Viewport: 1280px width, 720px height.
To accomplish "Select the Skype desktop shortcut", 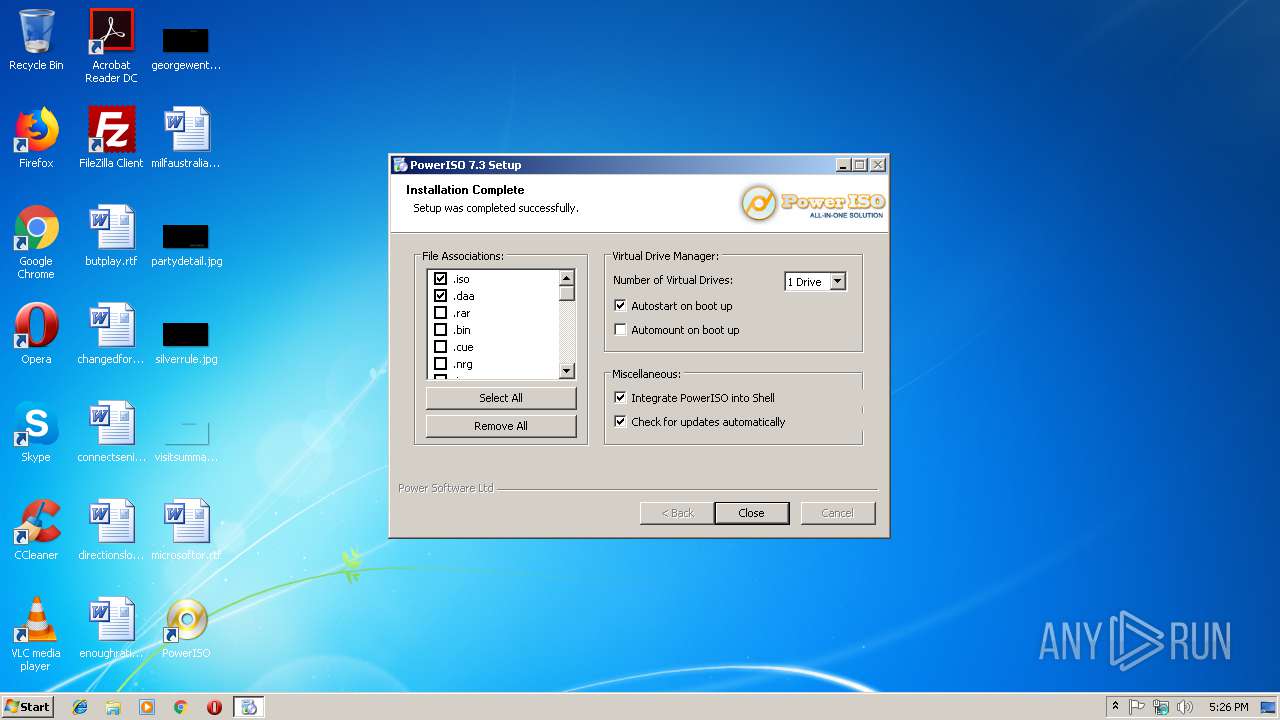I will [36, 432].
